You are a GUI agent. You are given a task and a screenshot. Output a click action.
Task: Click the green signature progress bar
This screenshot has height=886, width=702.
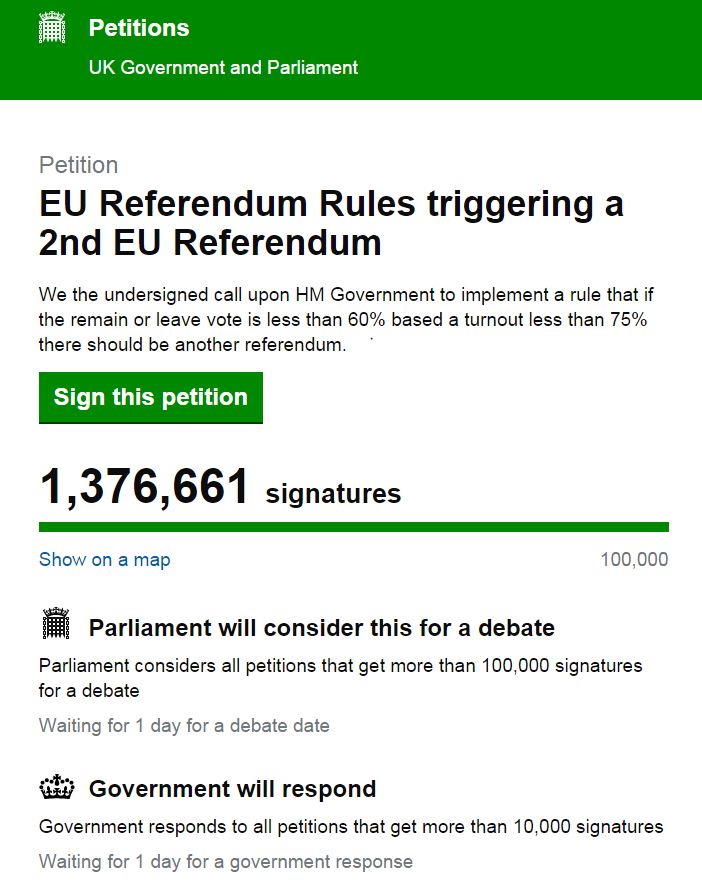pyautogui.click(x=353, y=527)
